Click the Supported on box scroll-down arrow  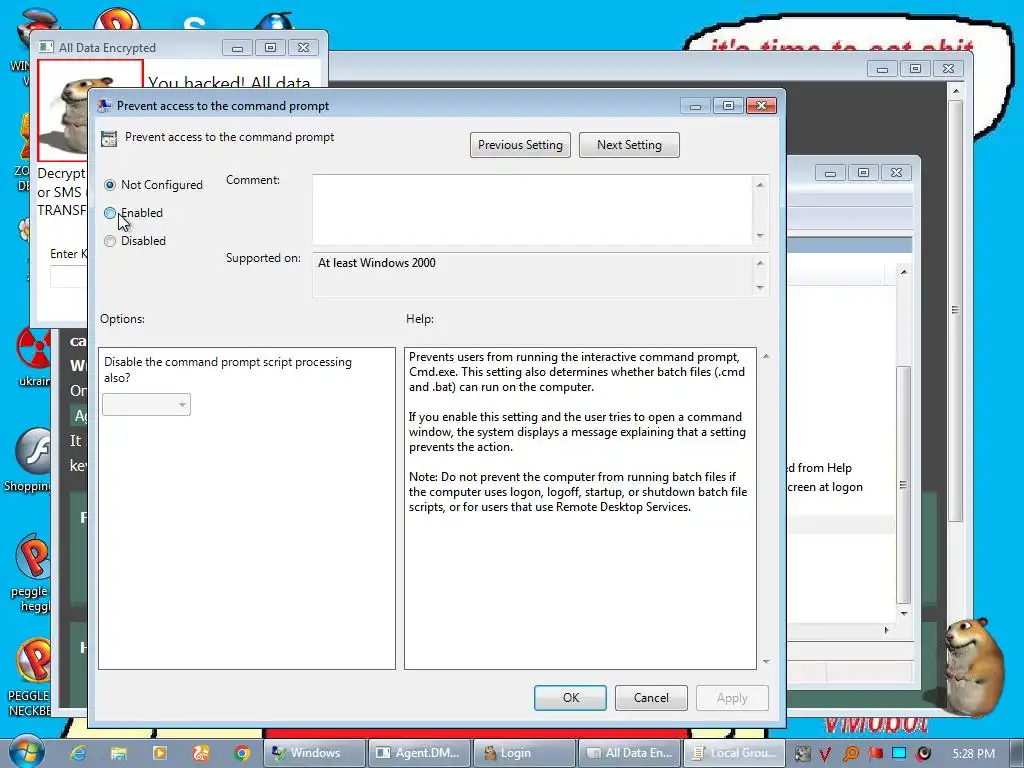[x=760, y=287]
